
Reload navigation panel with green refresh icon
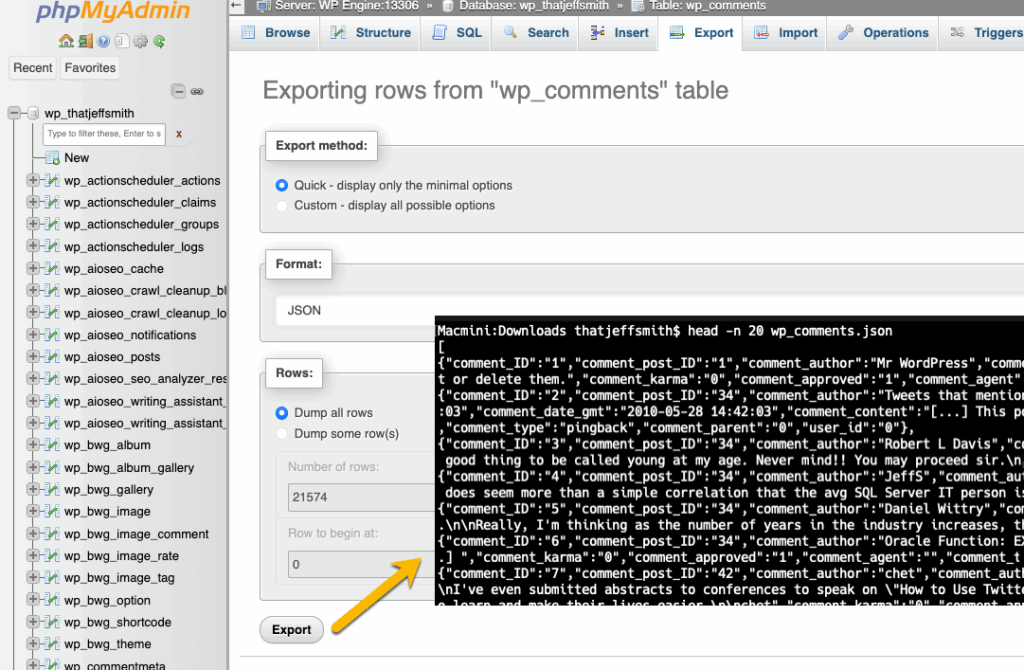159,41
